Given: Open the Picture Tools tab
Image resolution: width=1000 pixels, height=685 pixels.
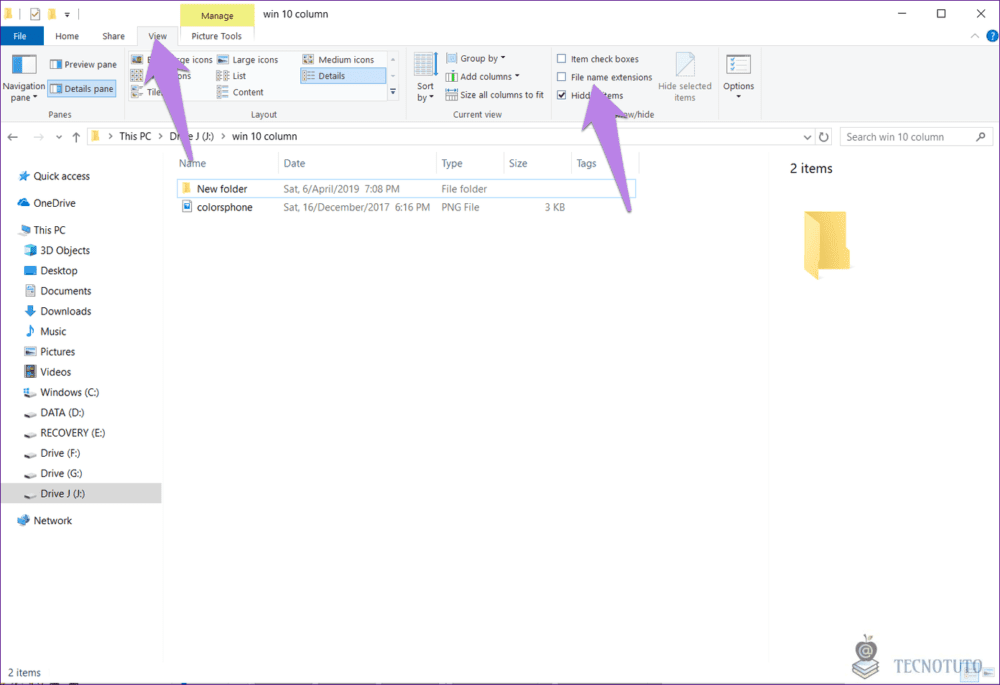Looking at the screenshot, I should coord(217,36).
